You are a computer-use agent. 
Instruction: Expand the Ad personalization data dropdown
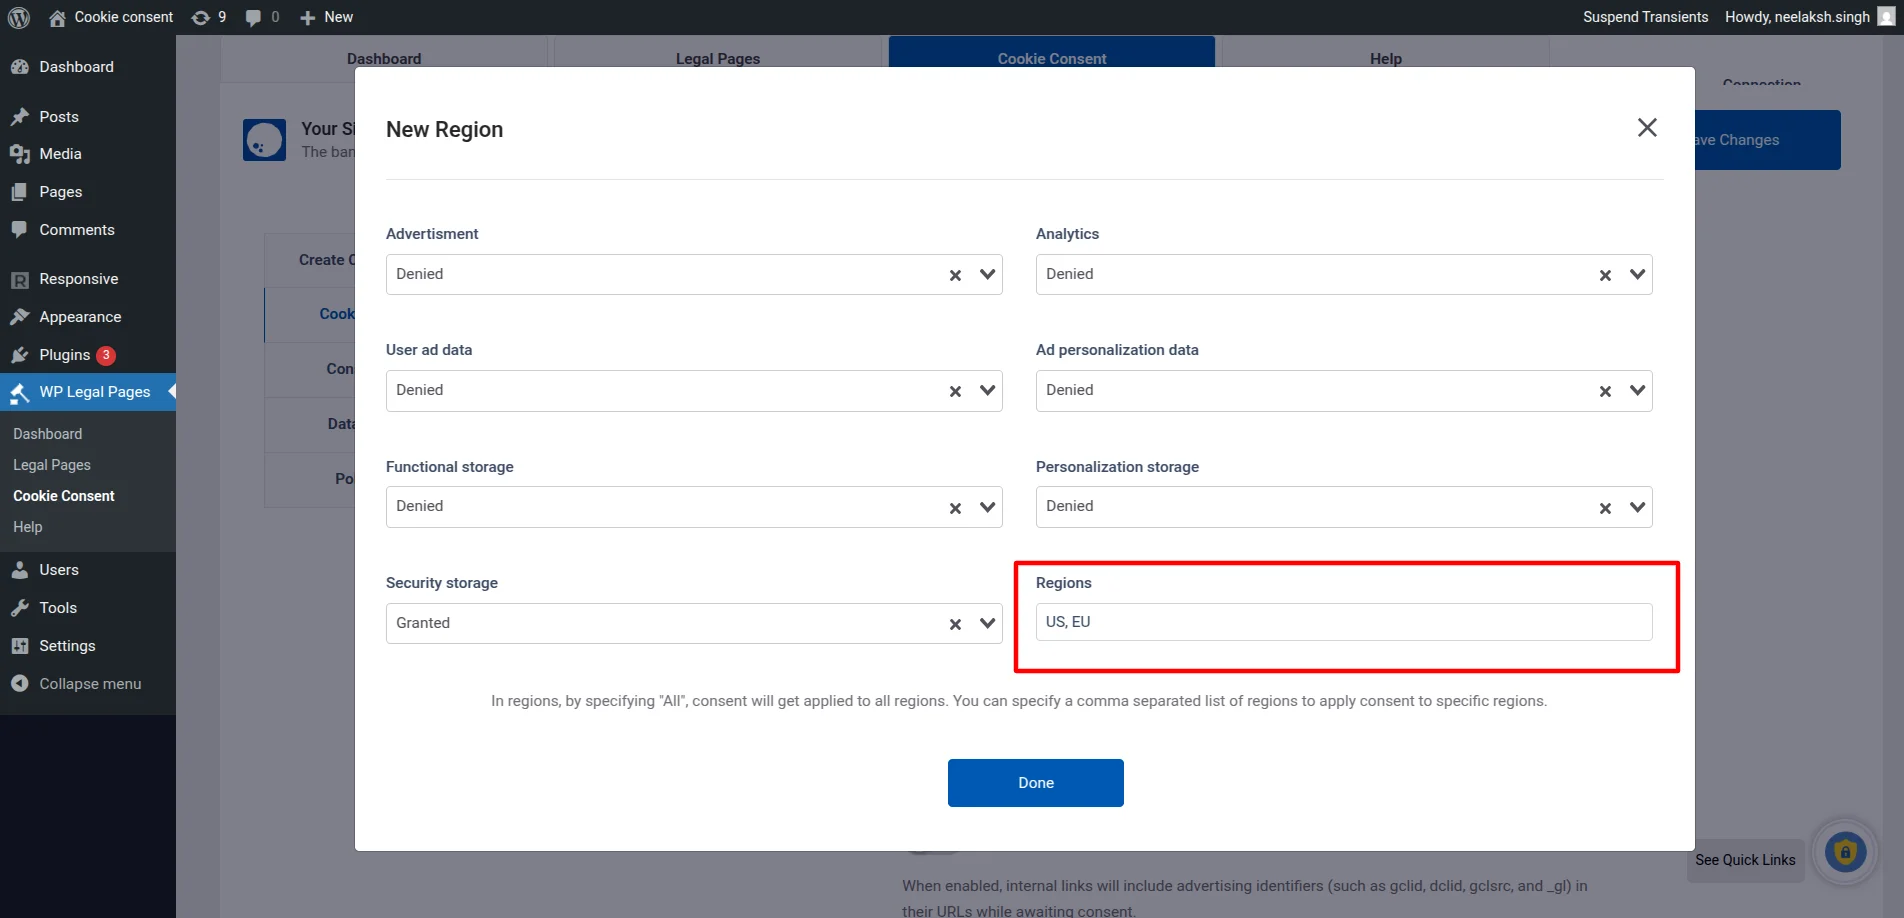click(x=1637, y=390)
